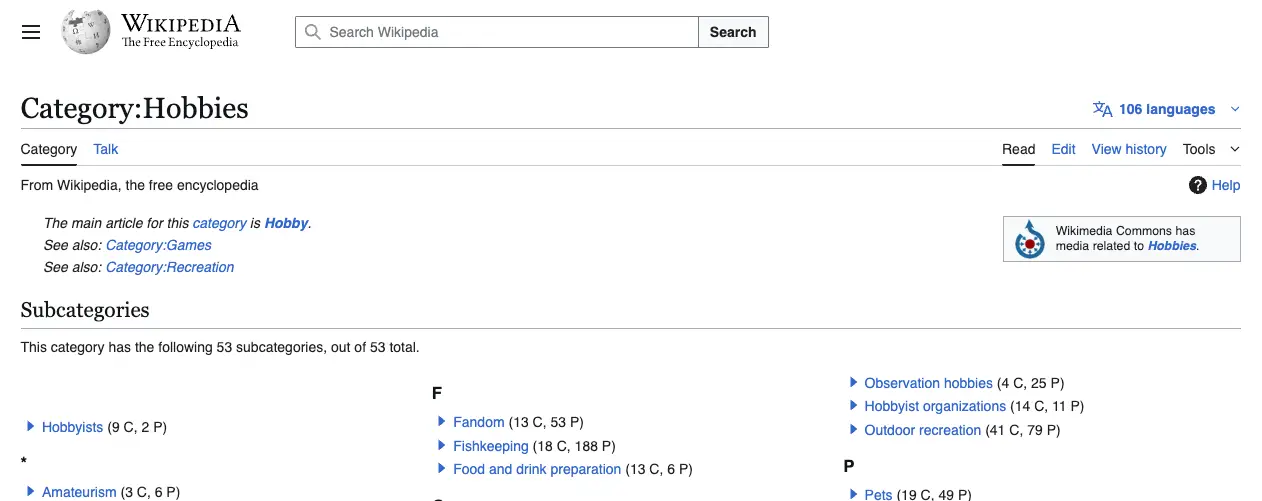The width and height of the screenshot is (1262, 501).
Task: Click the Wikimedia Commons logo icon
Action: pyautogui.click(x=1029, y=239)
